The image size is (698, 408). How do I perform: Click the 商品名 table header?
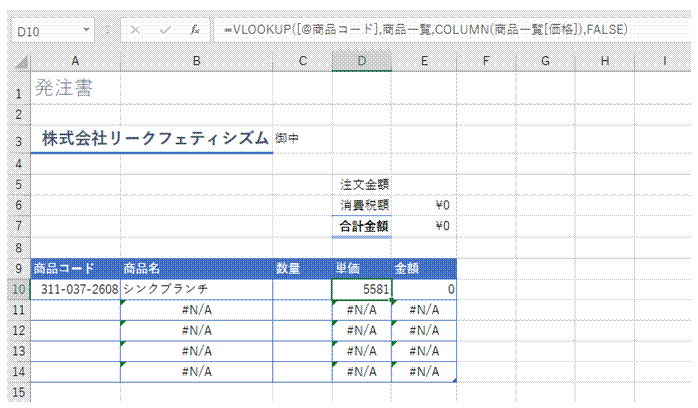click(x=196, y=268)
